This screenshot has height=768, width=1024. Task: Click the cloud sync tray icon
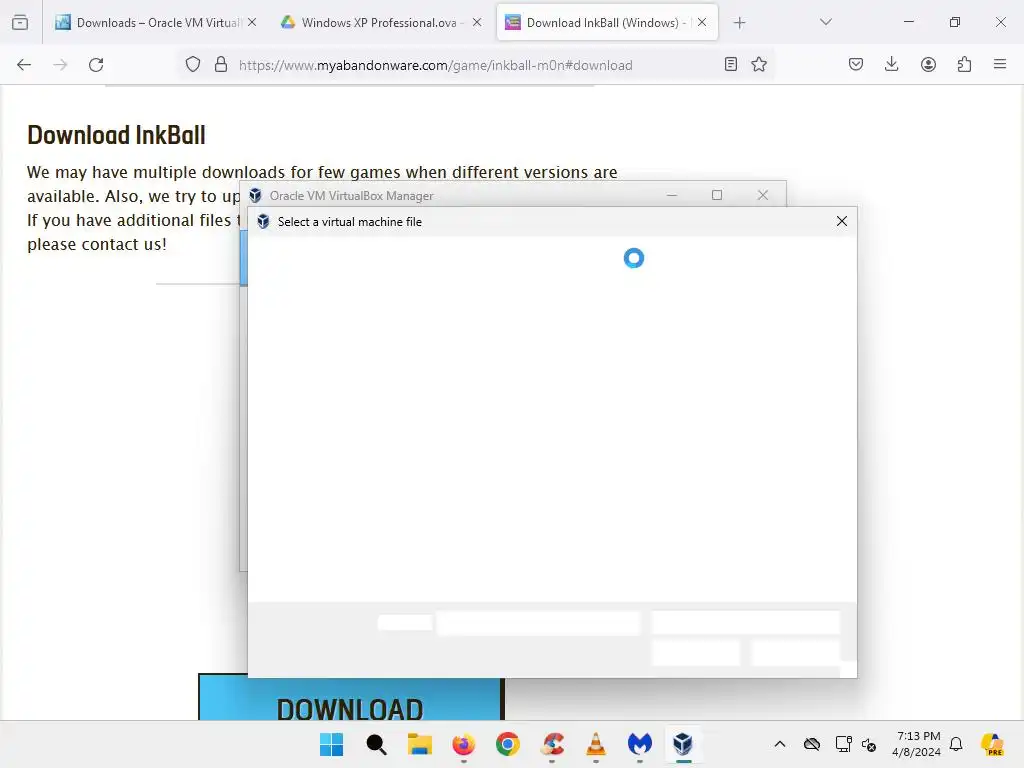(x=812, y=744)
